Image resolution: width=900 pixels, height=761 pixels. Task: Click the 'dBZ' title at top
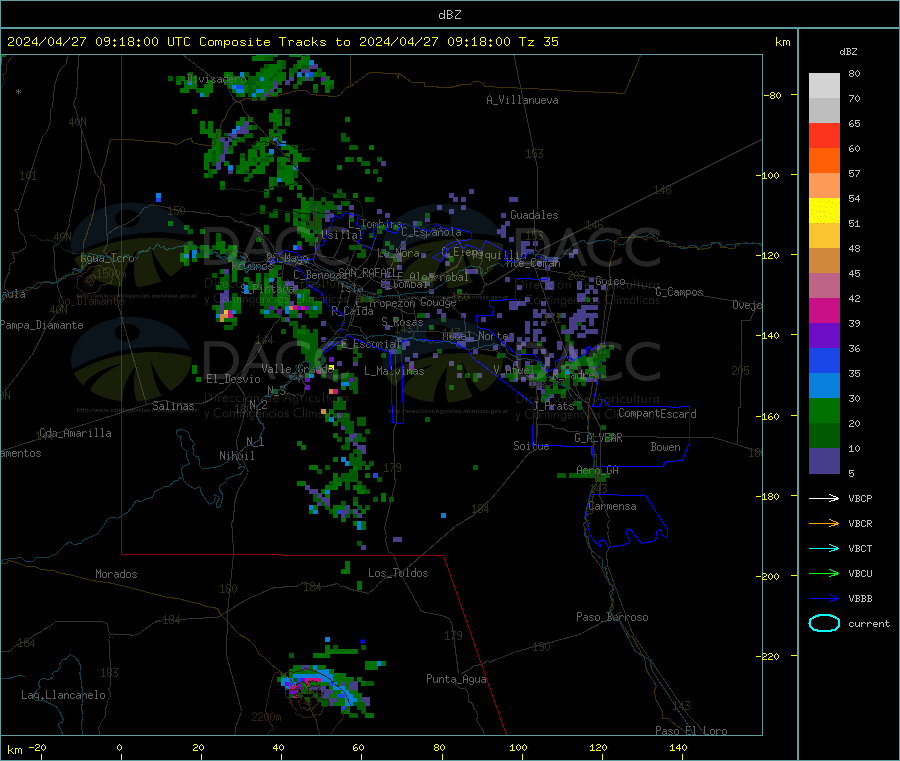[x=449, y=15]
